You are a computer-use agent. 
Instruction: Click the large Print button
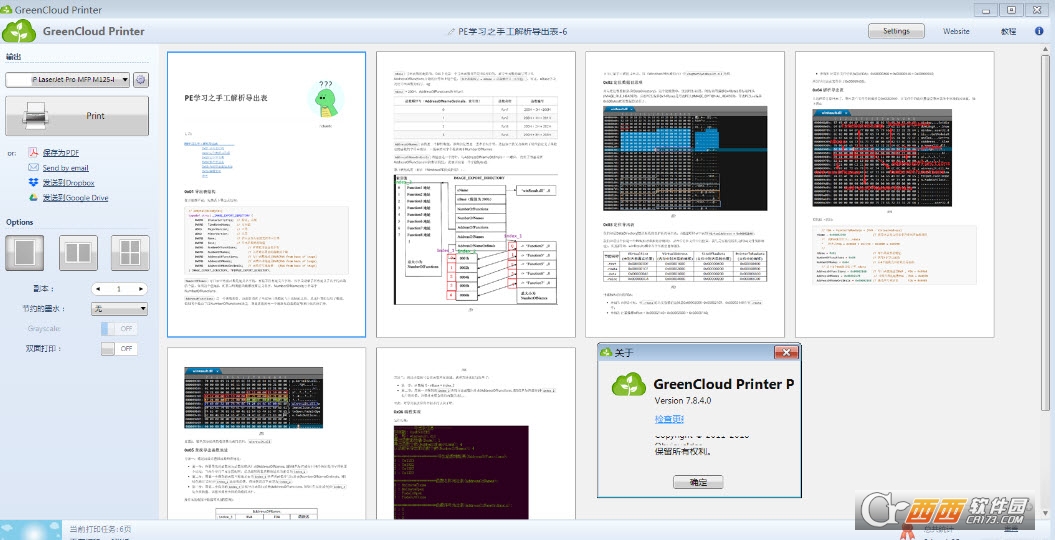click(77, 116)
